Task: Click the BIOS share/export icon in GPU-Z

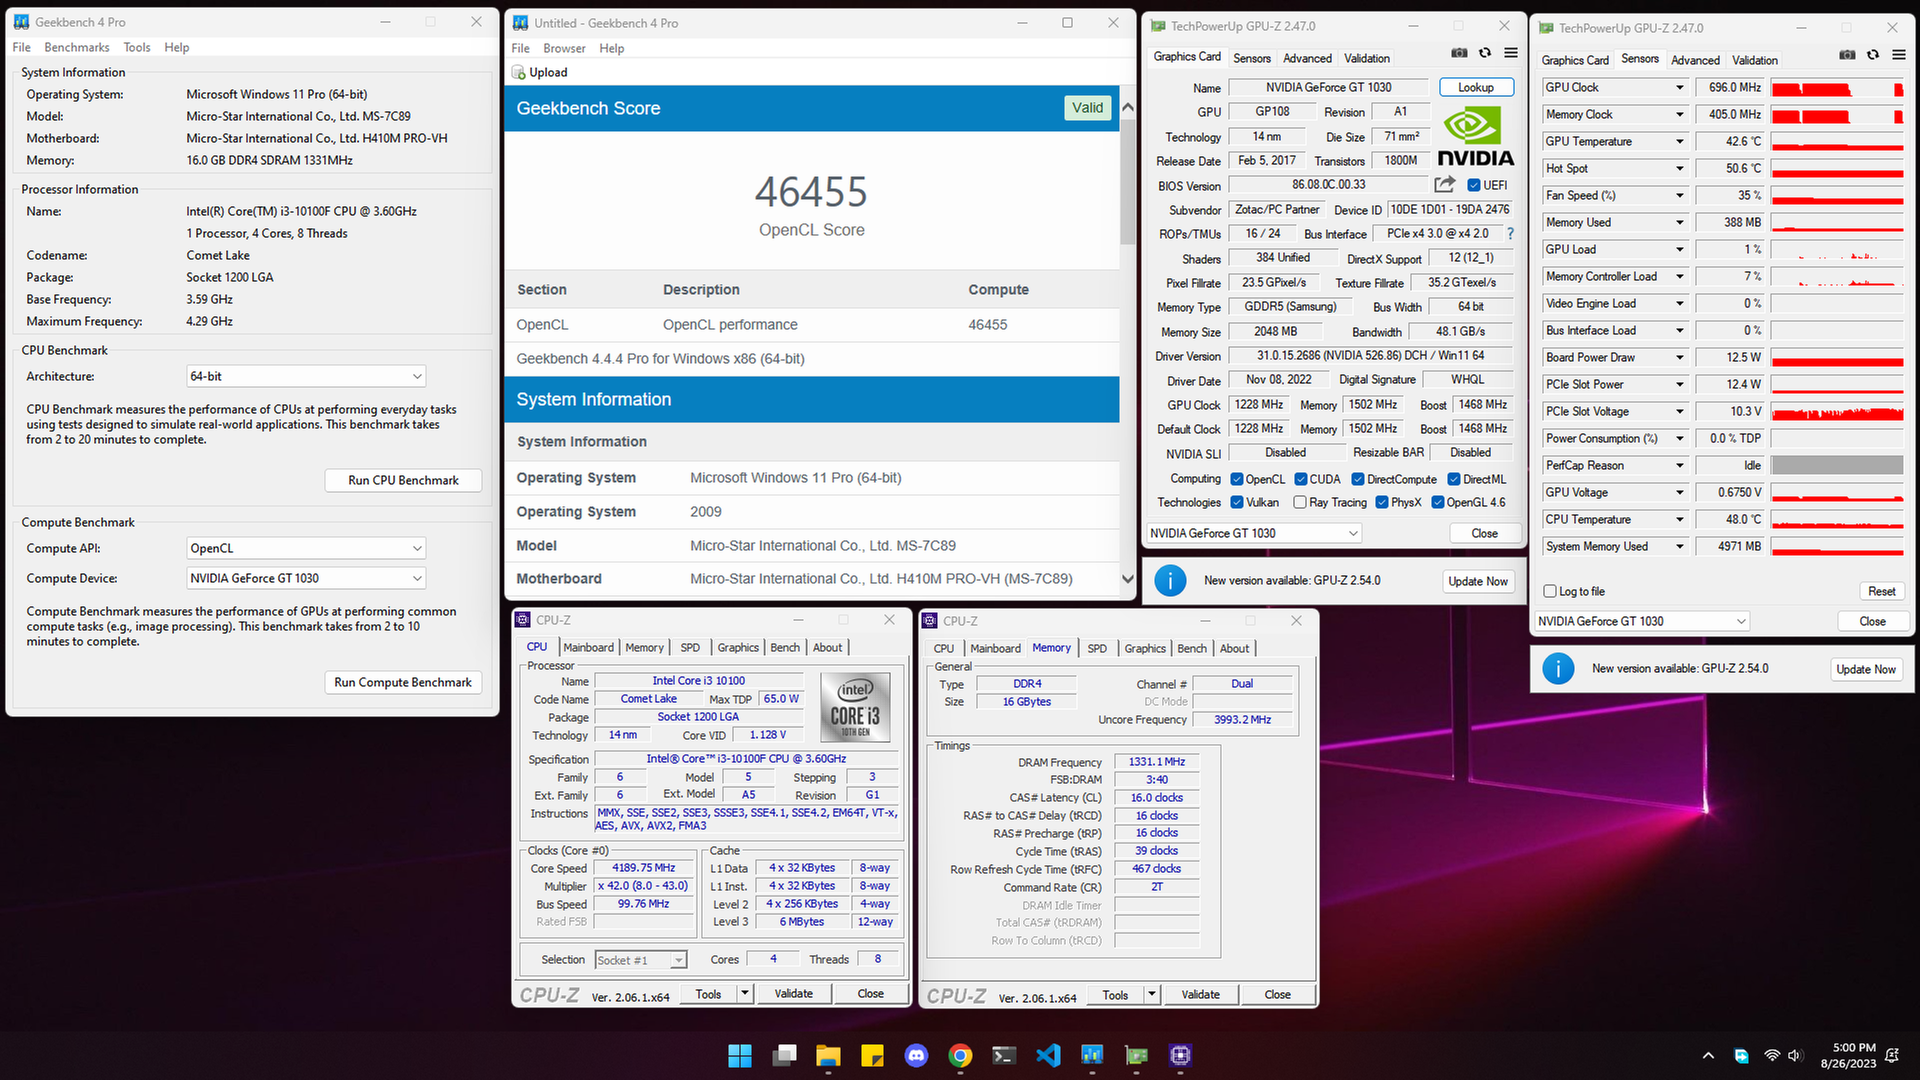Action: click(1444, 184)
